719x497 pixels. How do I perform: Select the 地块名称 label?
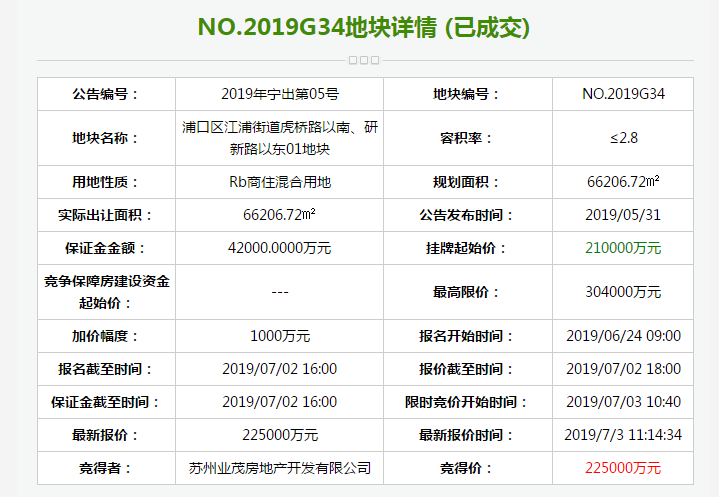click(x=106, y=138)
